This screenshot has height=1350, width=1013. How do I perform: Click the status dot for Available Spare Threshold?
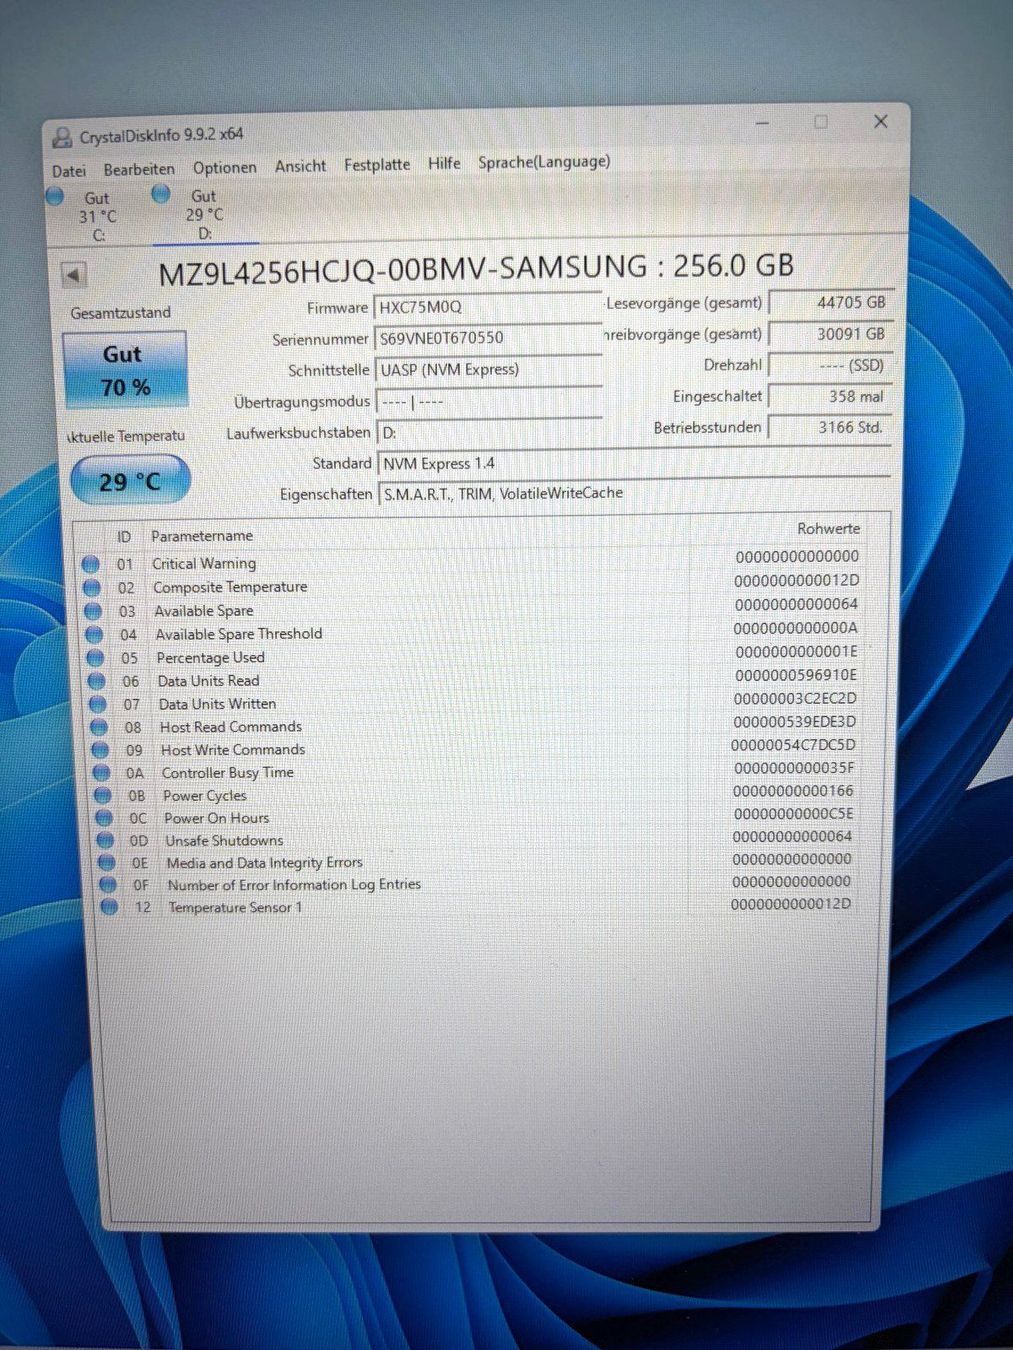(94, 634)
